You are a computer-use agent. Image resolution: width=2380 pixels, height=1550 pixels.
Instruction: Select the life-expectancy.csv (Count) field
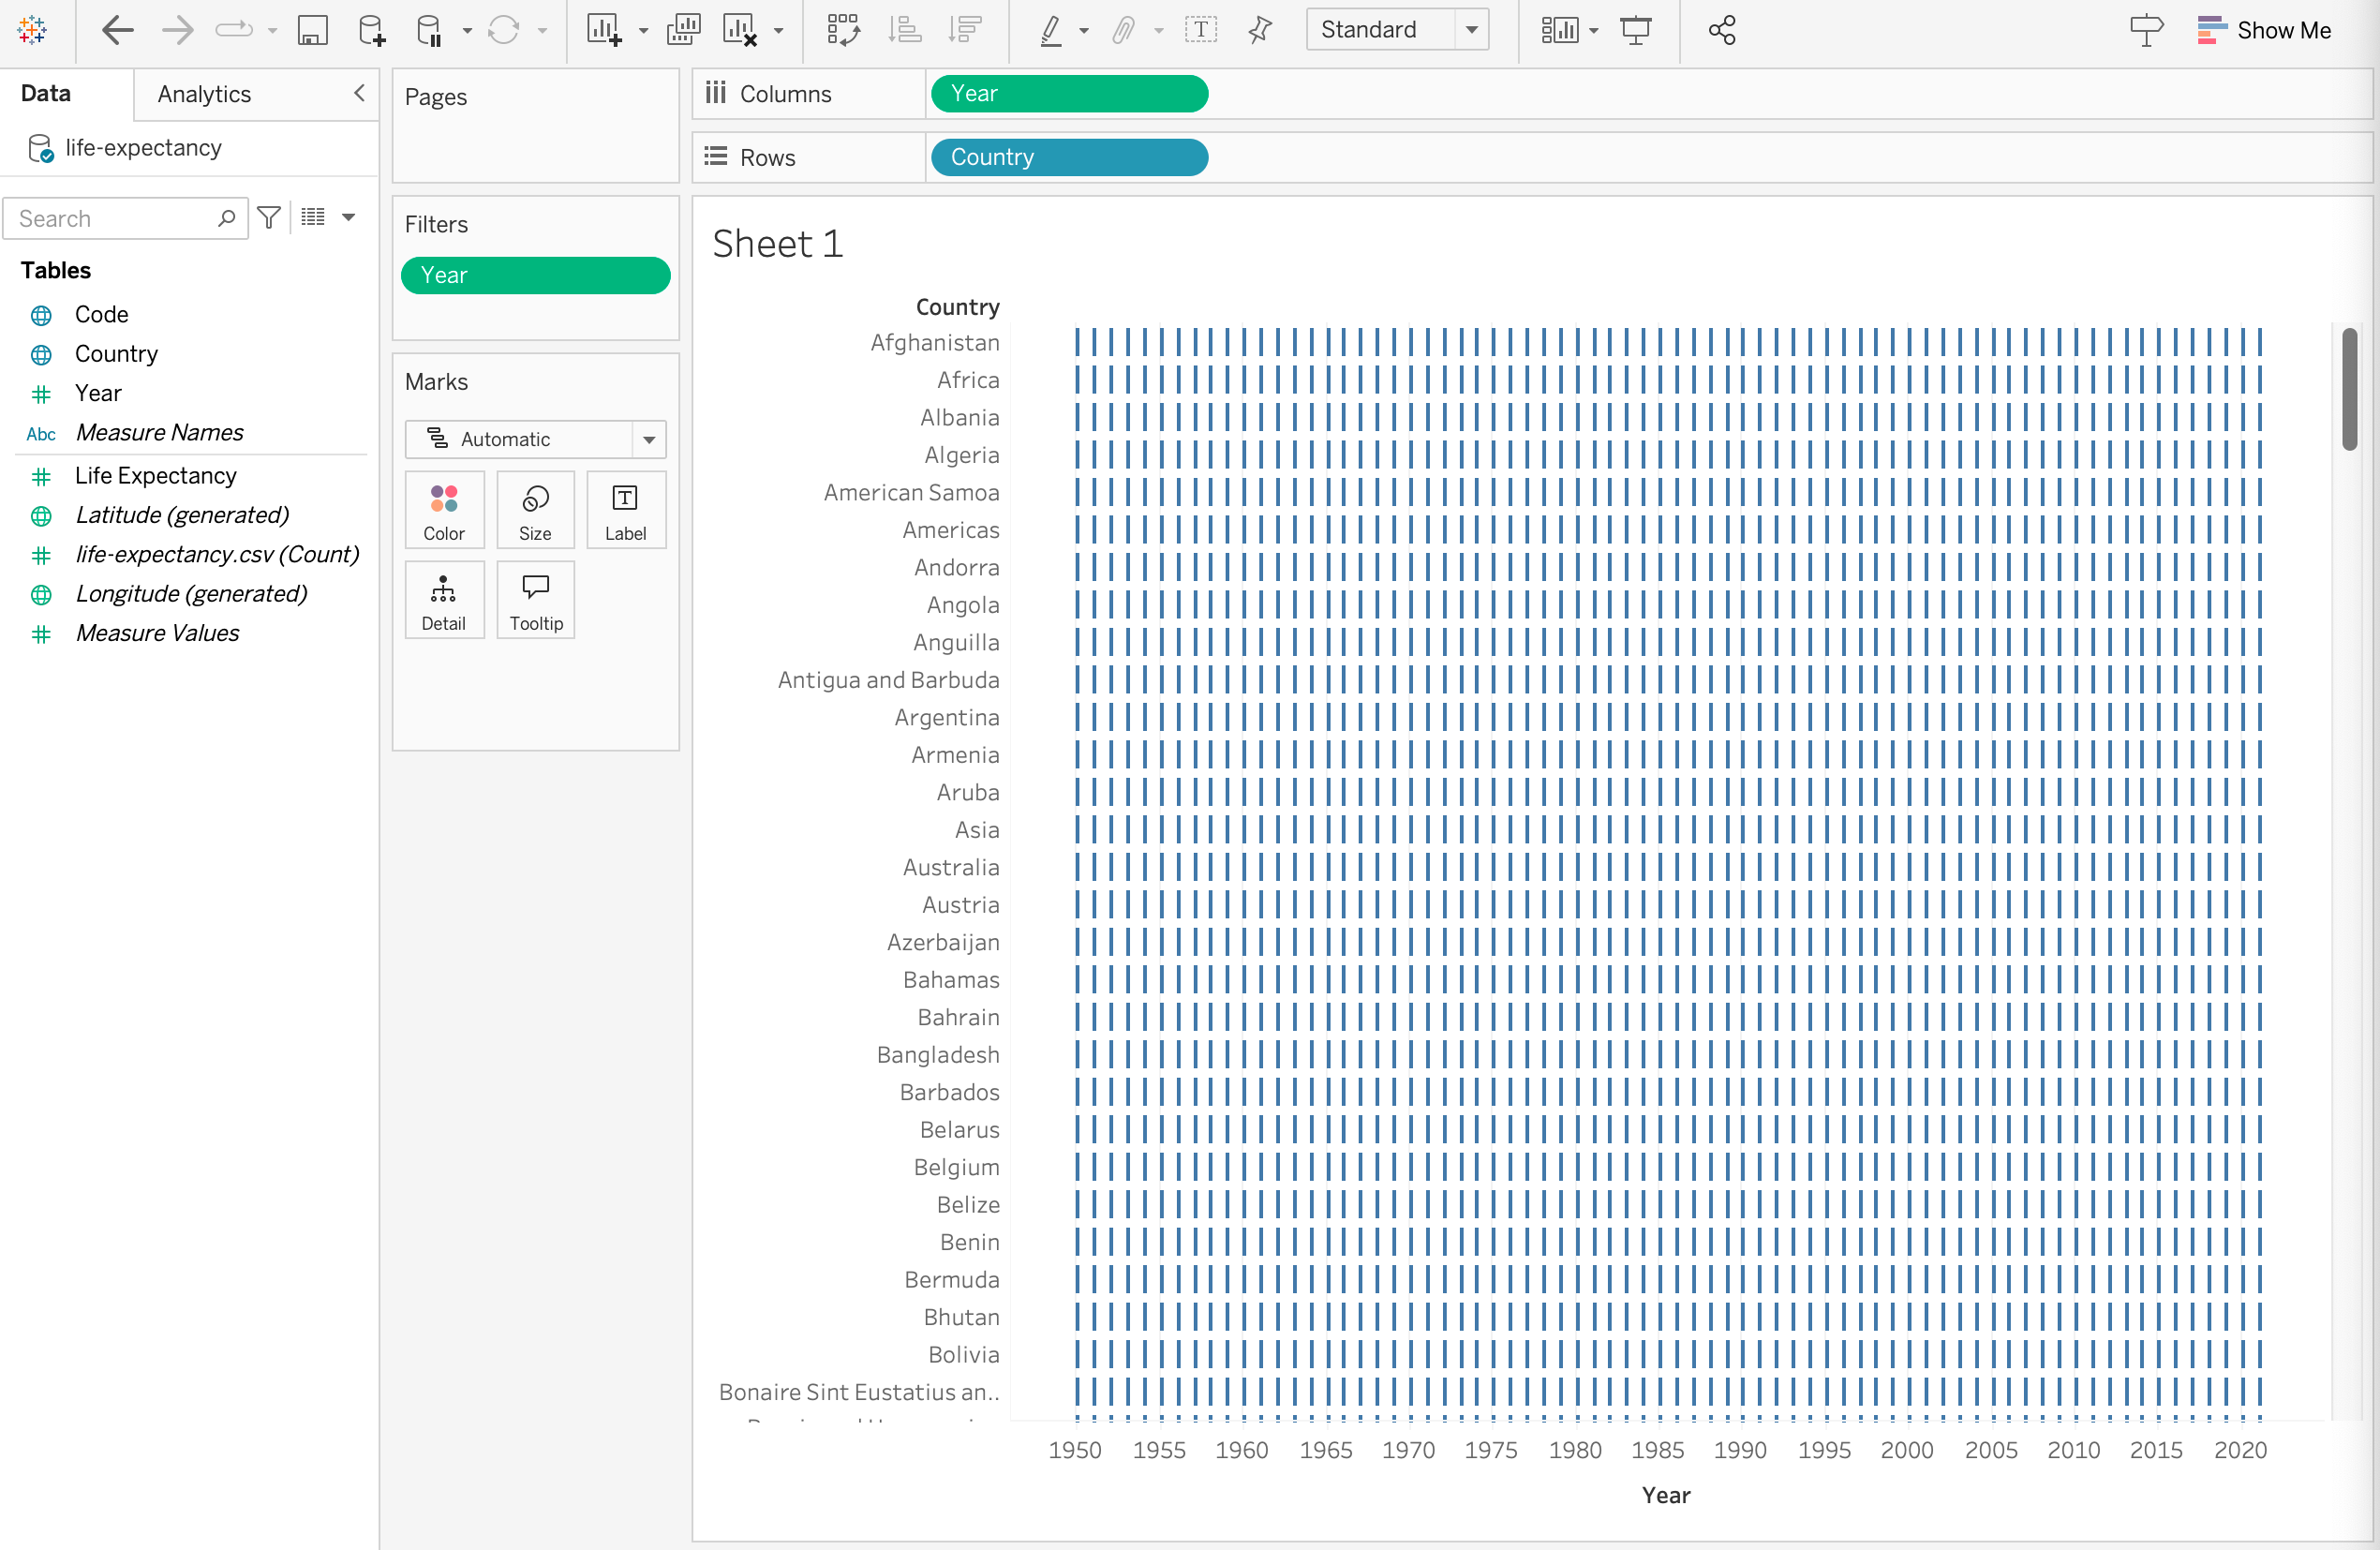(x=217, y=554)
